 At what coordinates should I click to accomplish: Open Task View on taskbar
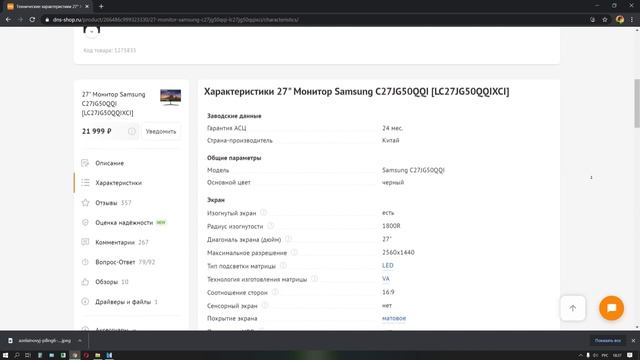click(28, 356)
